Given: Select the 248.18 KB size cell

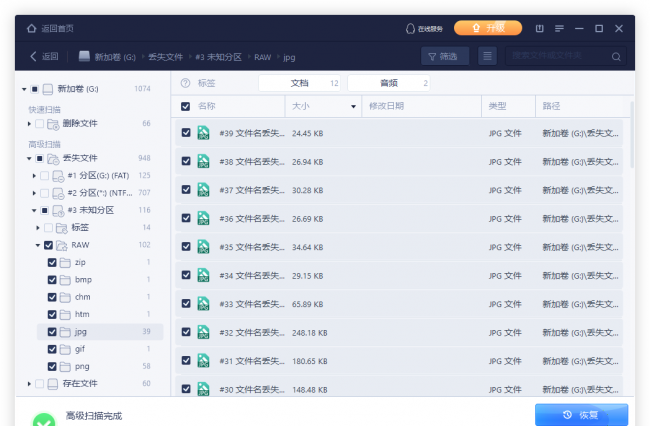Looking at the screenshot, I should (x=310, y=333).
